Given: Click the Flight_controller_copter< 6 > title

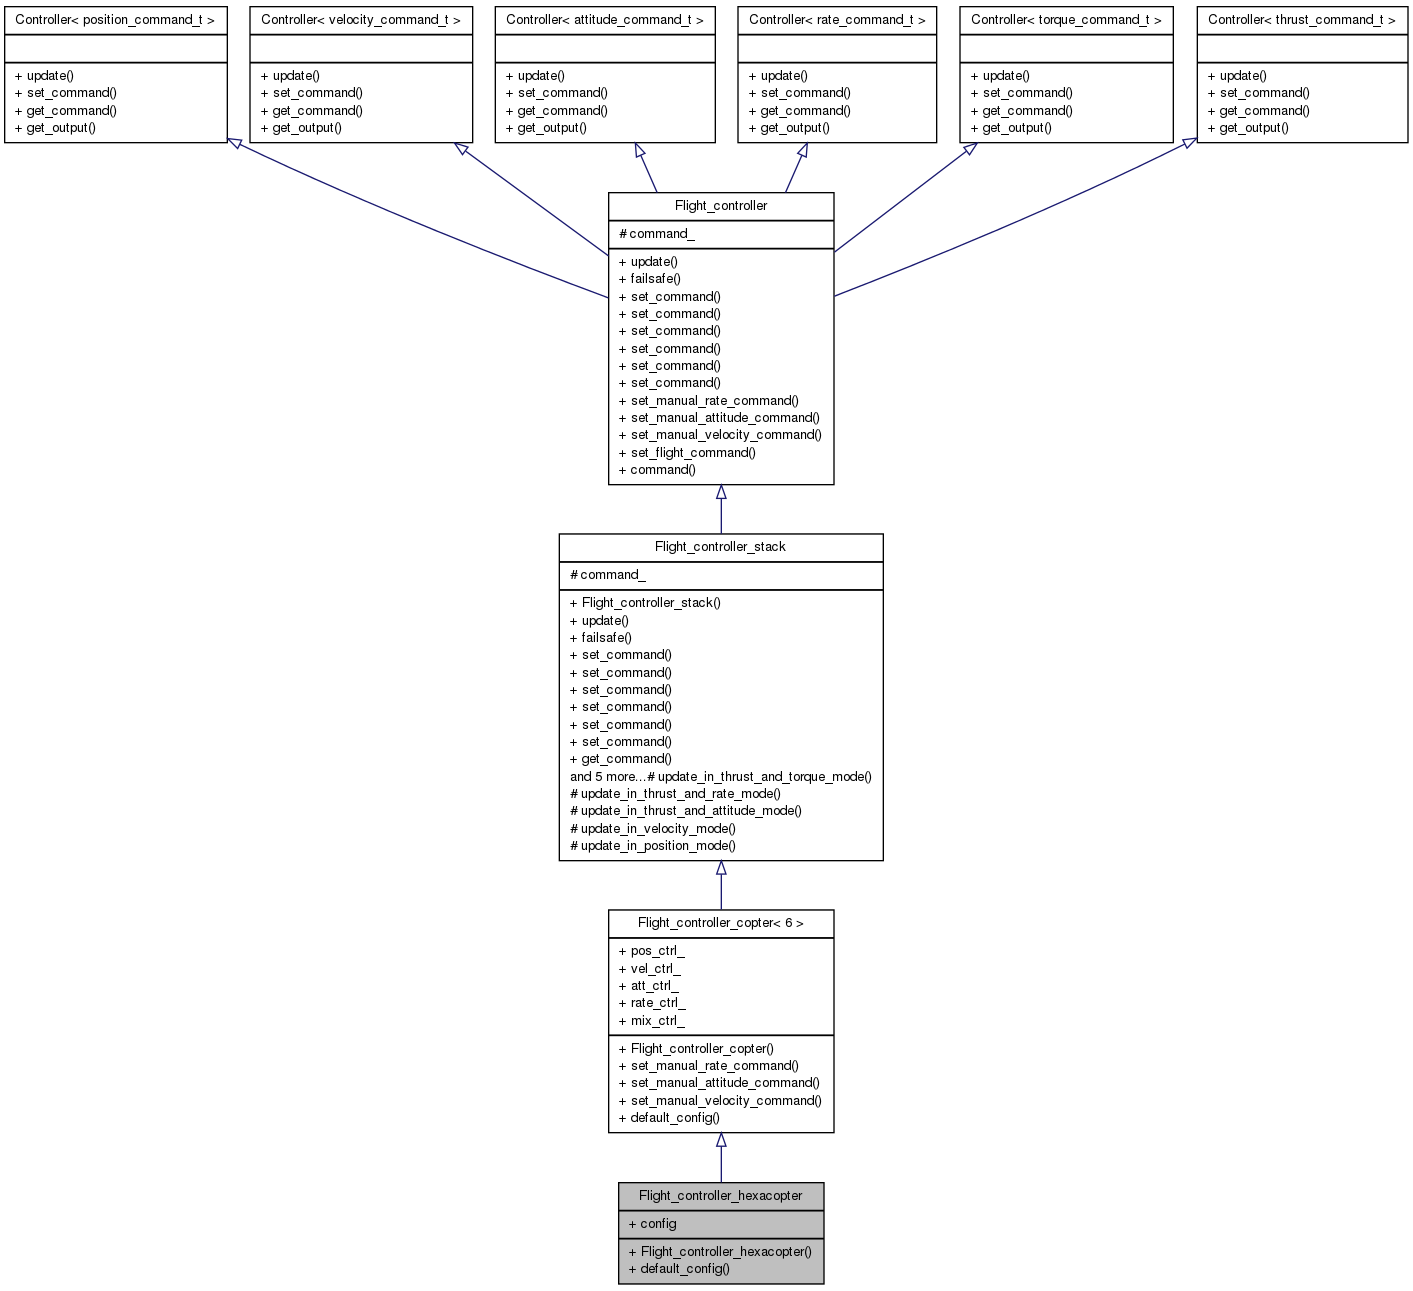Looking at the screenshot, I should (721, 923).
